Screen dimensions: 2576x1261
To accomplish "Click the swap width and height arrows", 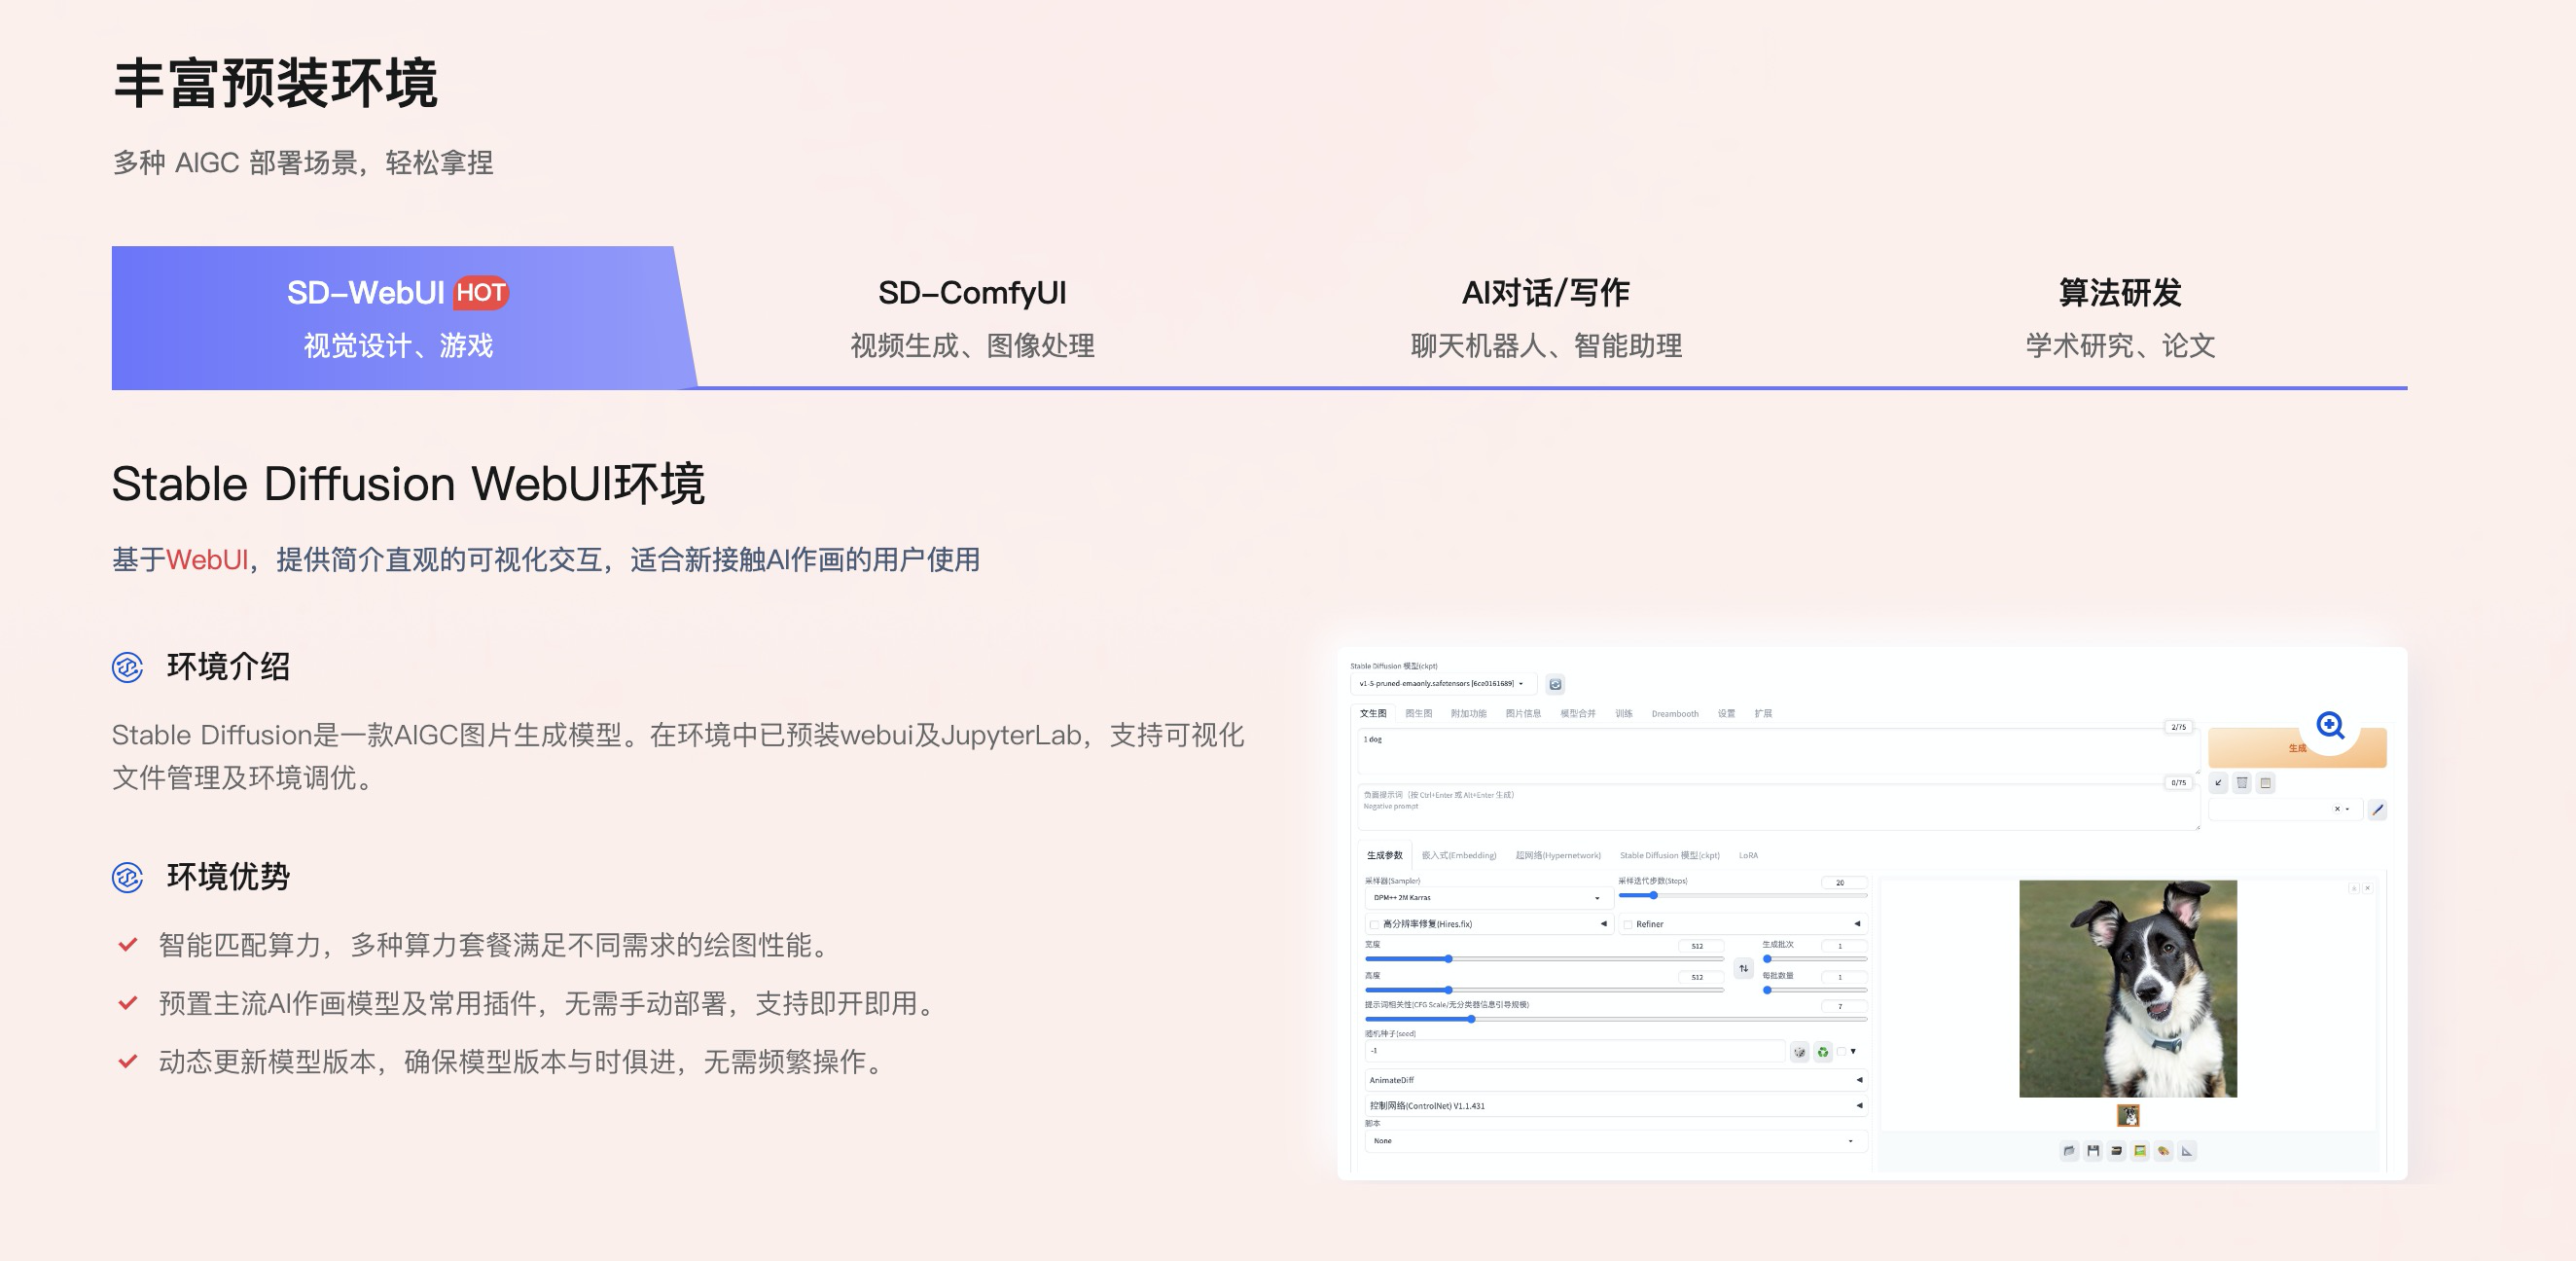I will coord(1744,968).
